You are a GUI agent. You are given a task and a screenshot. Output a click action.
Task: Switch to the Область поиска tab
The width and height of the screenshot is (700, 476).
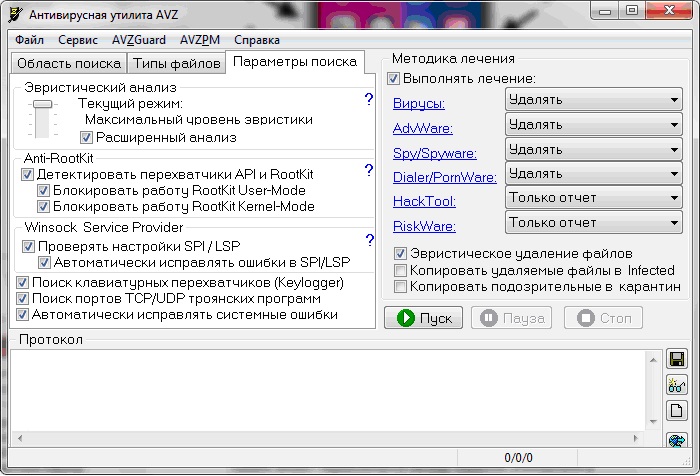click(69, 63)
